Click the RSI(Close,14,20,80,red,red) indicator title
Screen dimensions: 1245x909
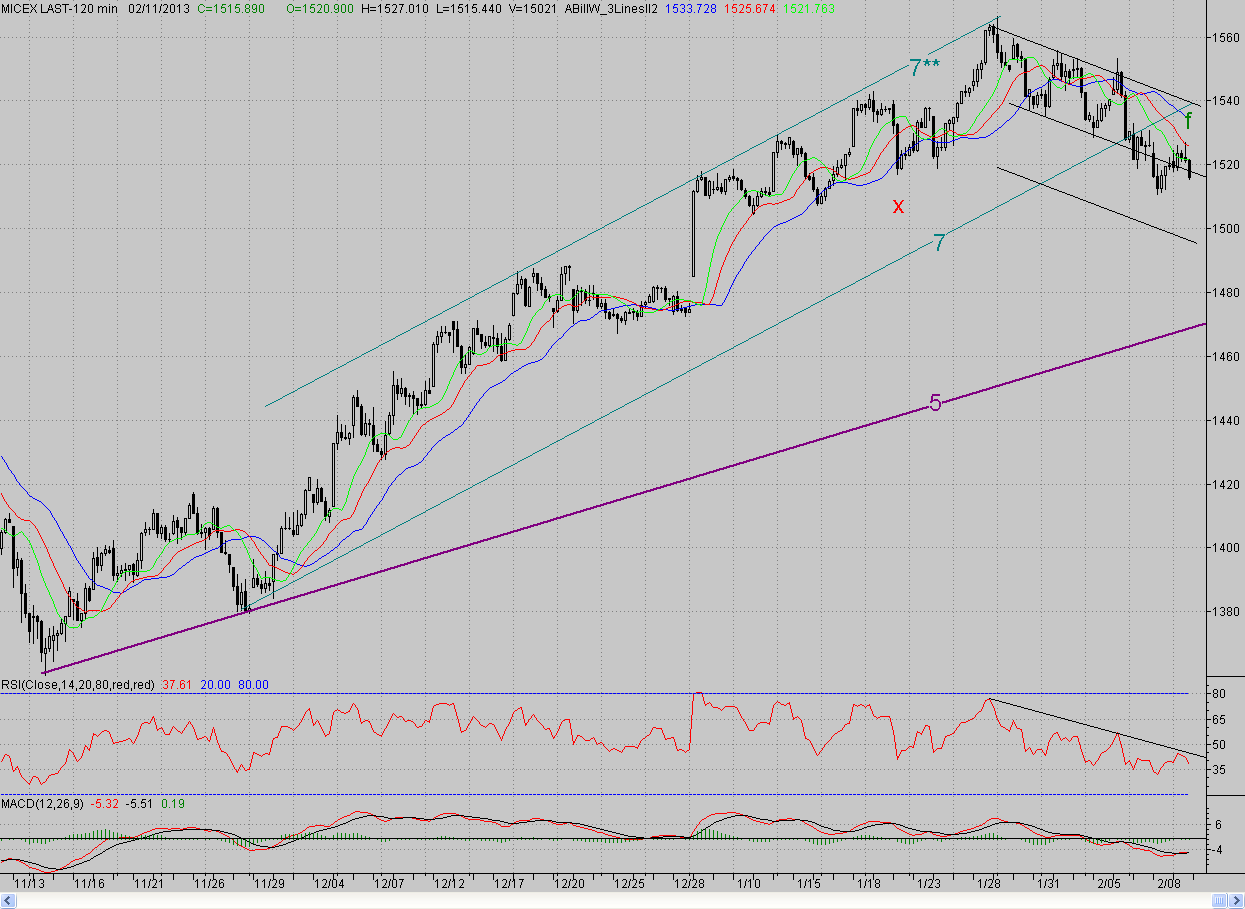[78, 684]
